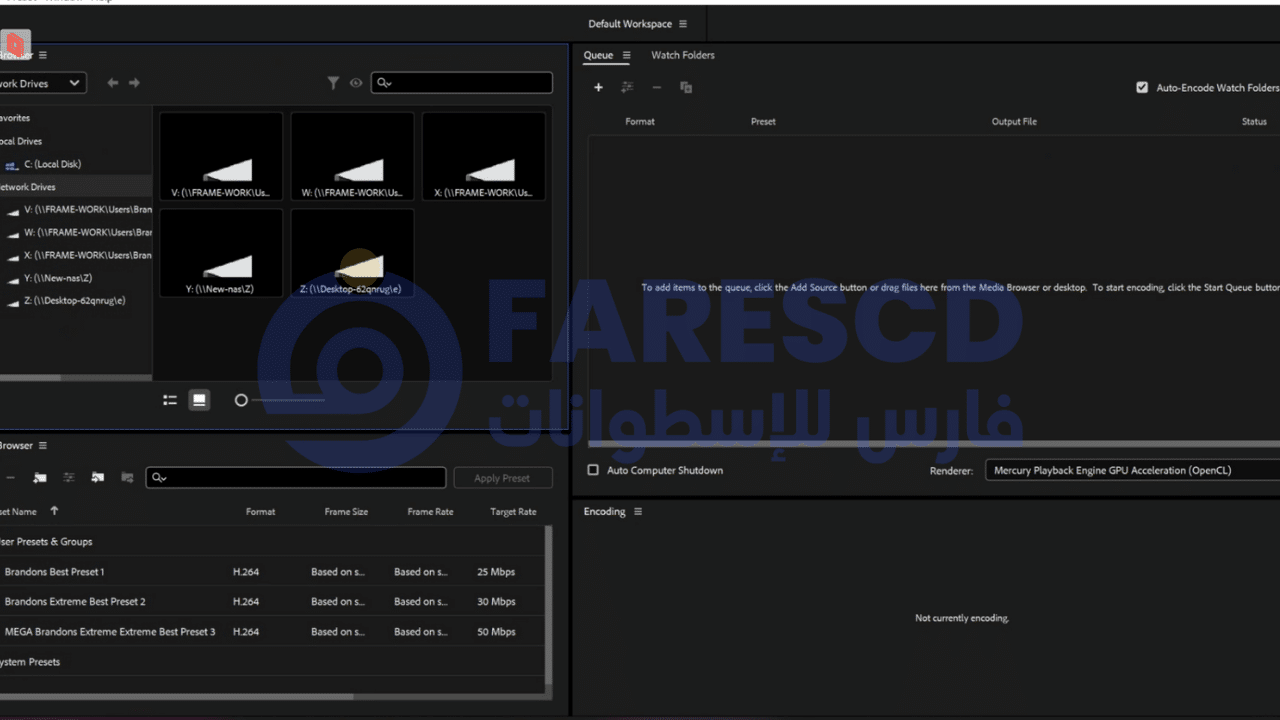Click the Duplicate icon in Queue toolbar
The width and height of the screenshot is (1280, 720).
tap(686, 88)
